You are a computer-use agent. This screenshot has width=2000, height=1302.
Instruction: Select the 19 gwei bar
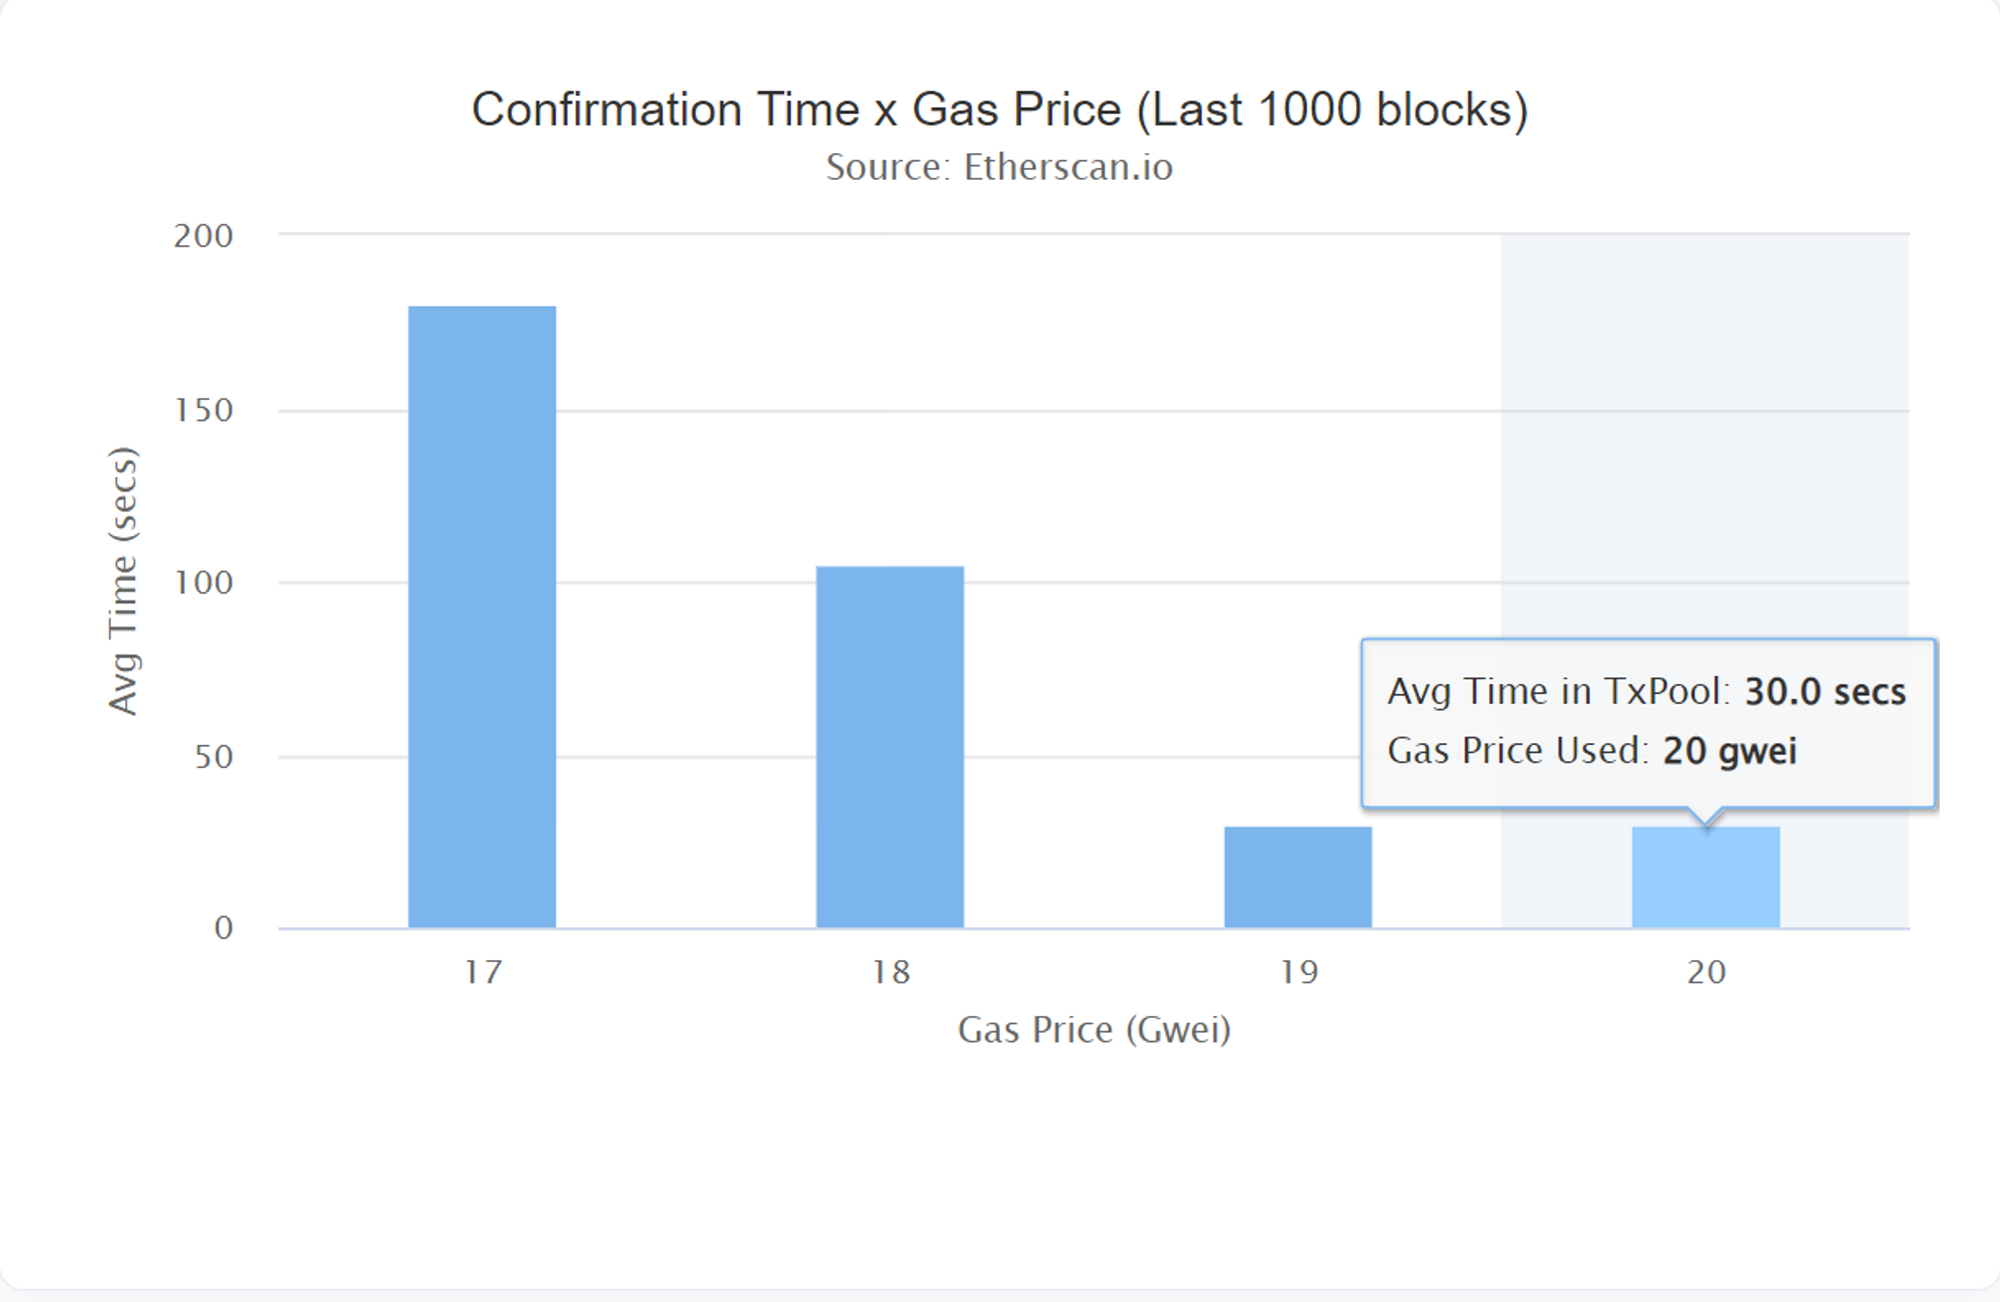[1298, 877]
